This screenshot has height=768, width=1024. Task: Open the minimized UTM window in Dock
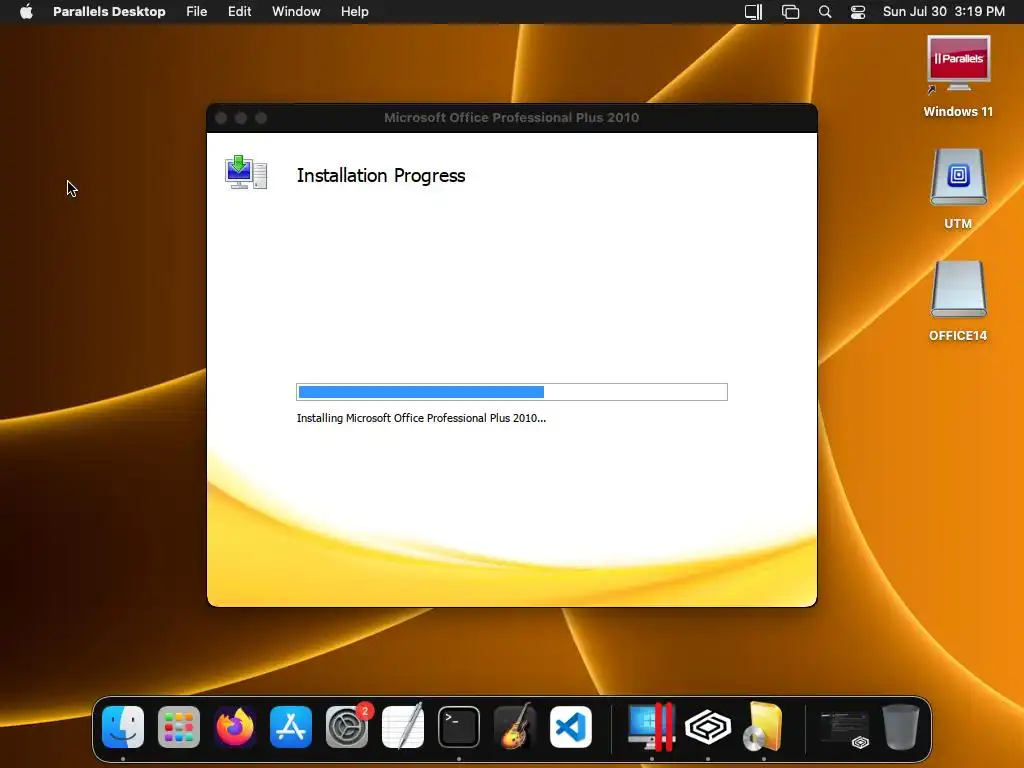pyautogui.click(x=845, y=729)
